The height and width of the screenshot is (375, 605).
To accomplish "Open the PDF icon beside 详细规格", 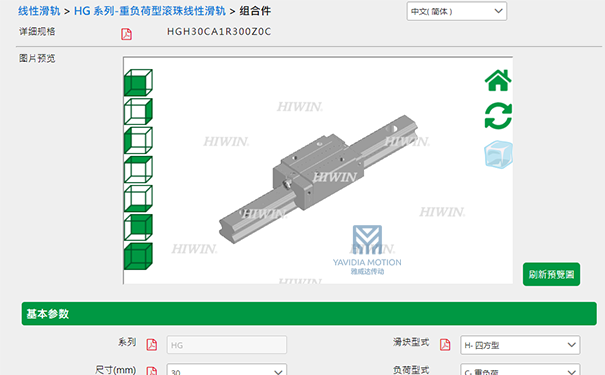I will [126, 34].
